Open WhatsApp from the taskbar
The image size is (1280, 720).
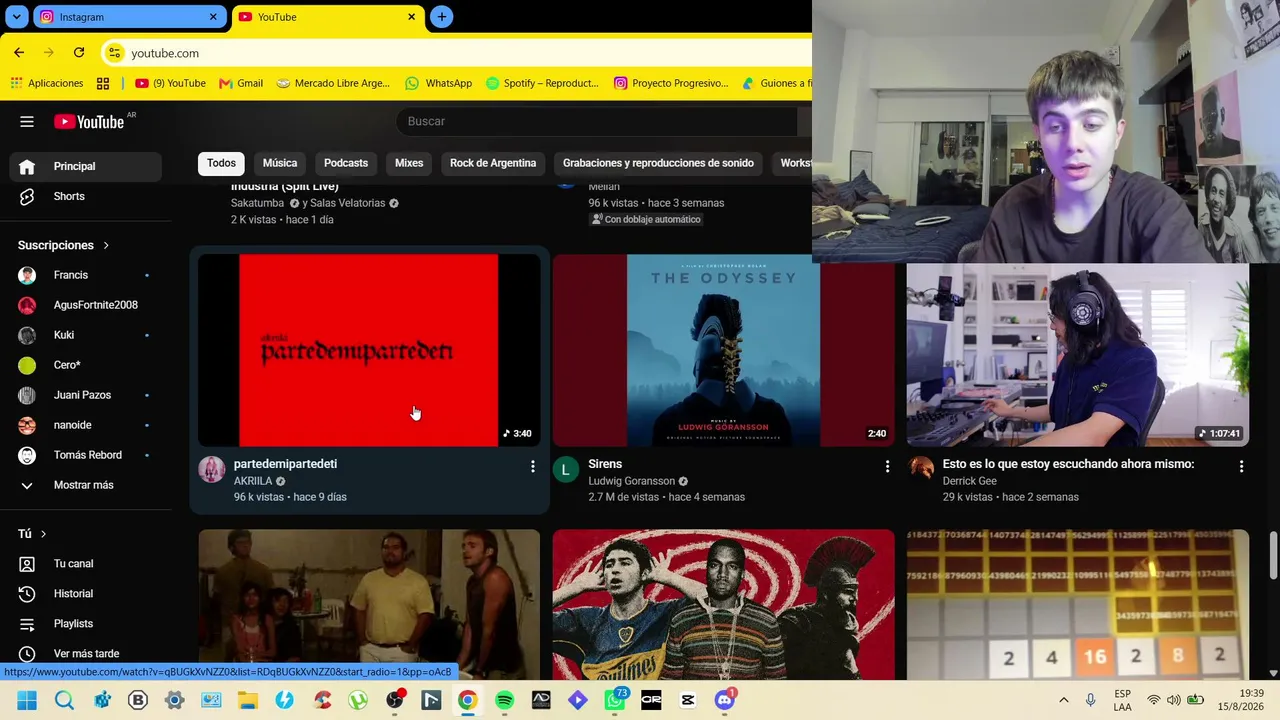pos(614,700)
